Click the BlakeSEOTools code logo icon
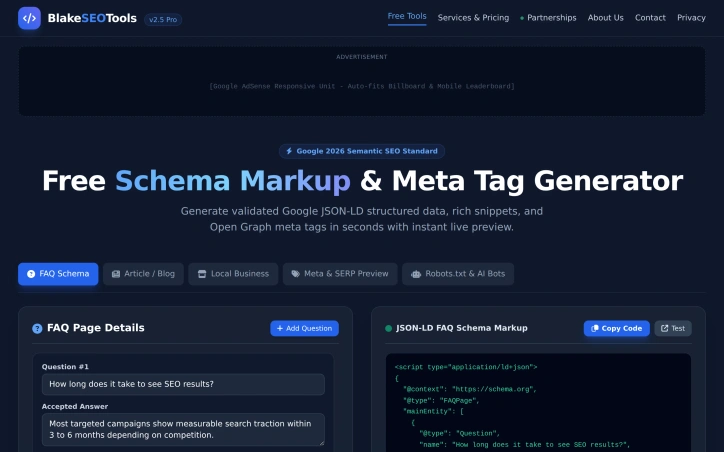The width and height of the screenshot is (724, 452). point(29,18)
